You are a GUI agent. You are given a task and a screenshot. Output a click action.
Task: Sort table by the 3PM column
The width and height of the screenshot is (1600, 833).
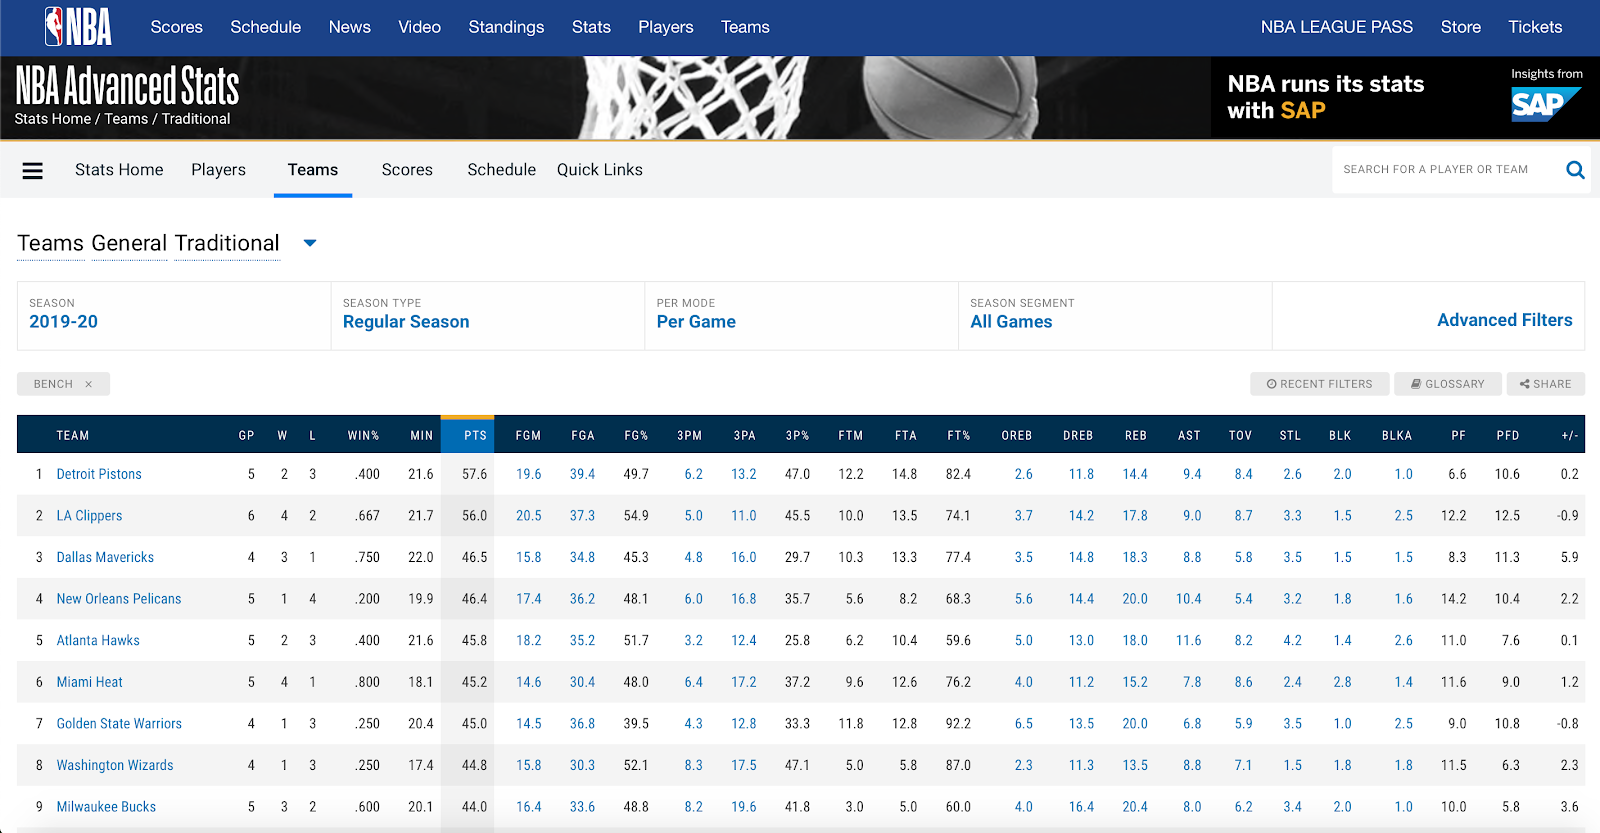690,436
